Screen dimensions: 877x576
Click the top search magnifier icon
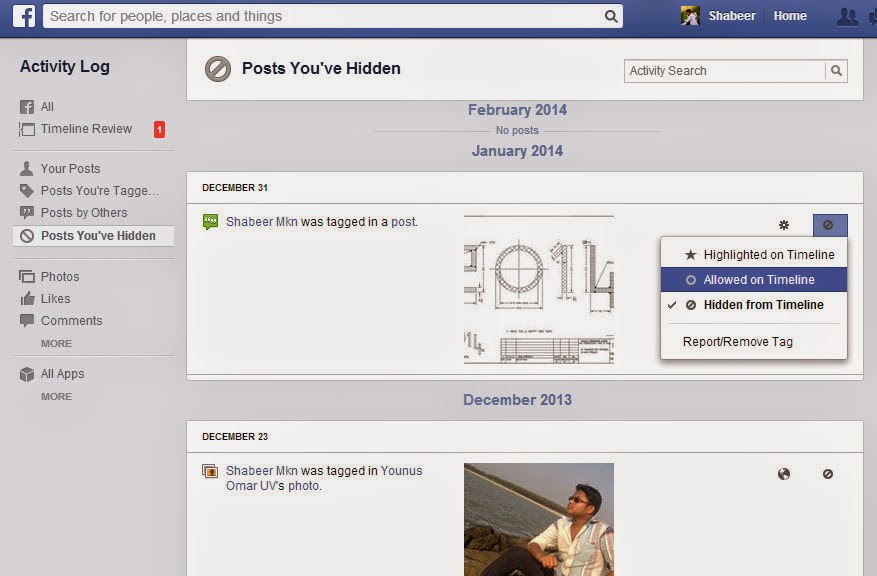pos(611,16)
